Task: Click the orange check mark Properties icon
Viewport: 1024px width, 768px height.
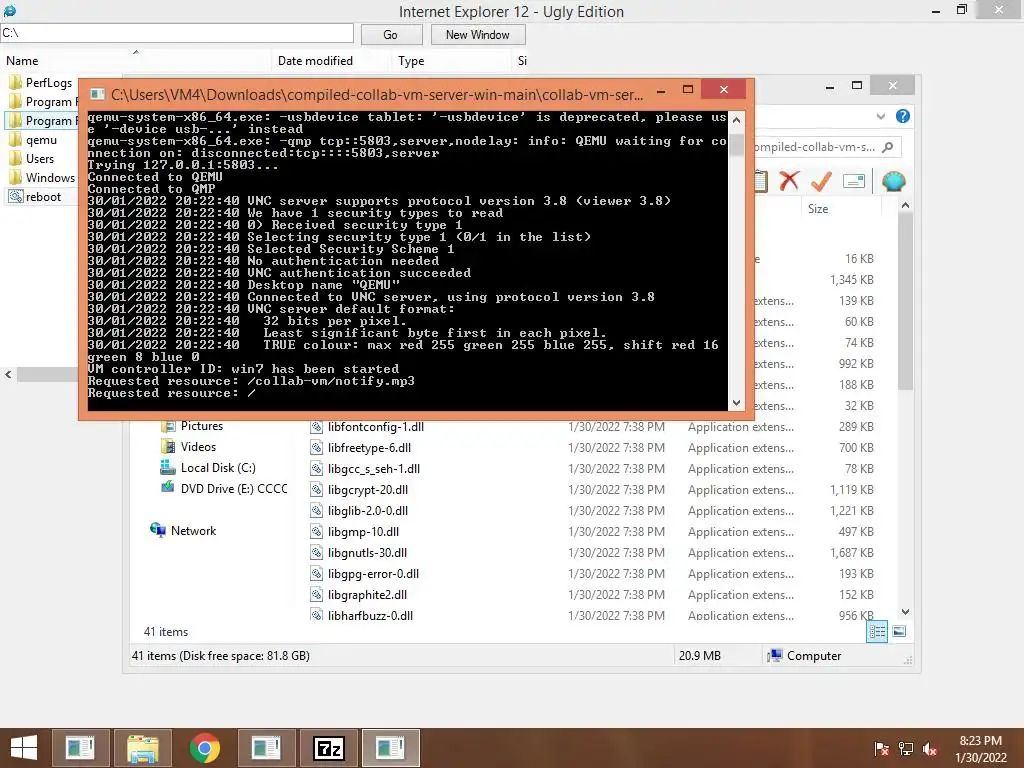Action: pos(821,181)
